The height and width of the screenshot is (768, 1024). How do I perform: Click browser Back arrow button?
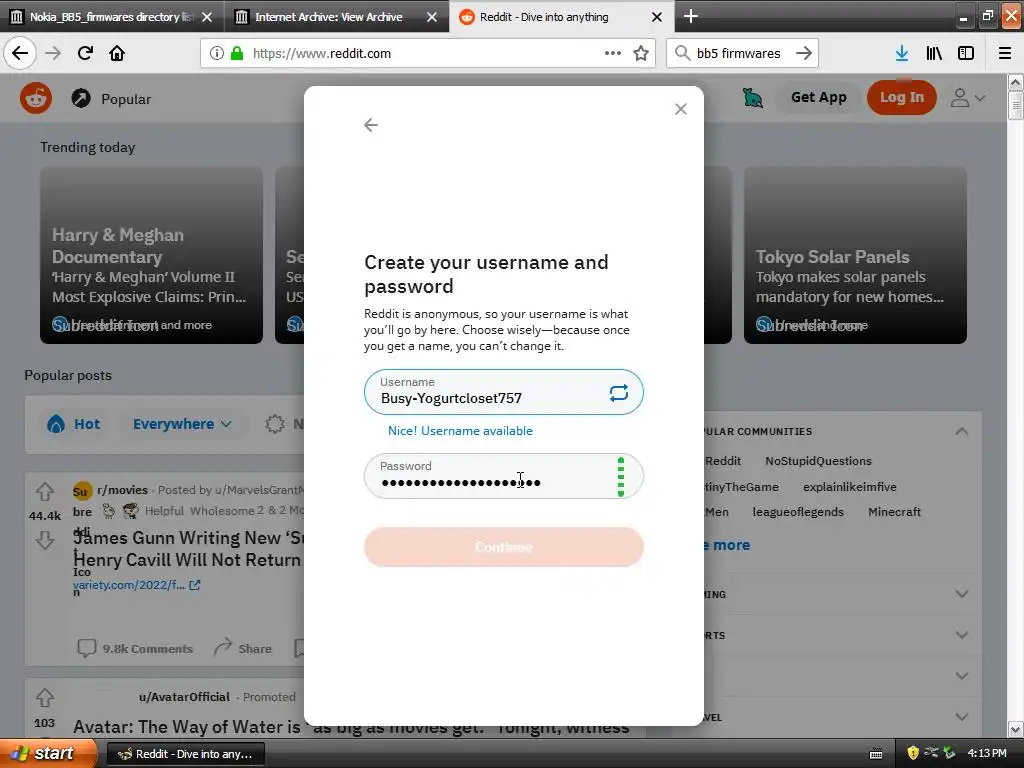coord(20,54)
